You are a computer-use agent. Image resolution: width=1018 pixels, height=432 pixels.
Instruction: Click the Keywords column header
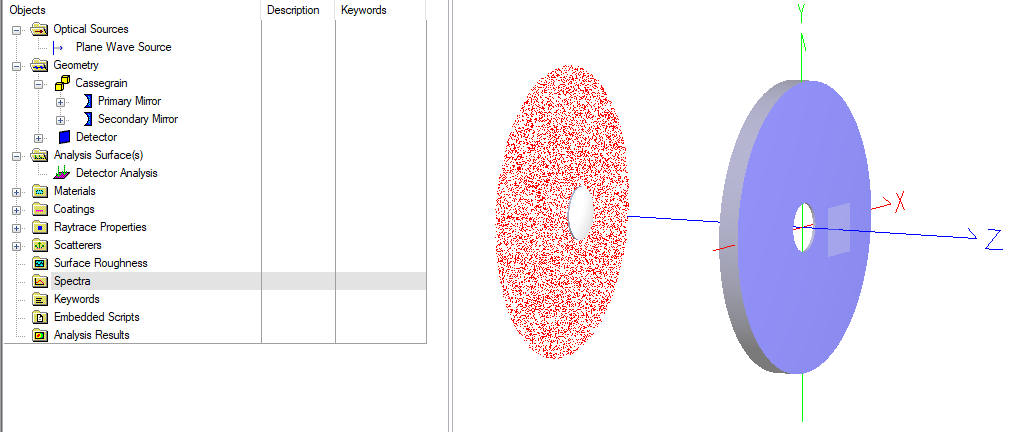click(364, 10)
